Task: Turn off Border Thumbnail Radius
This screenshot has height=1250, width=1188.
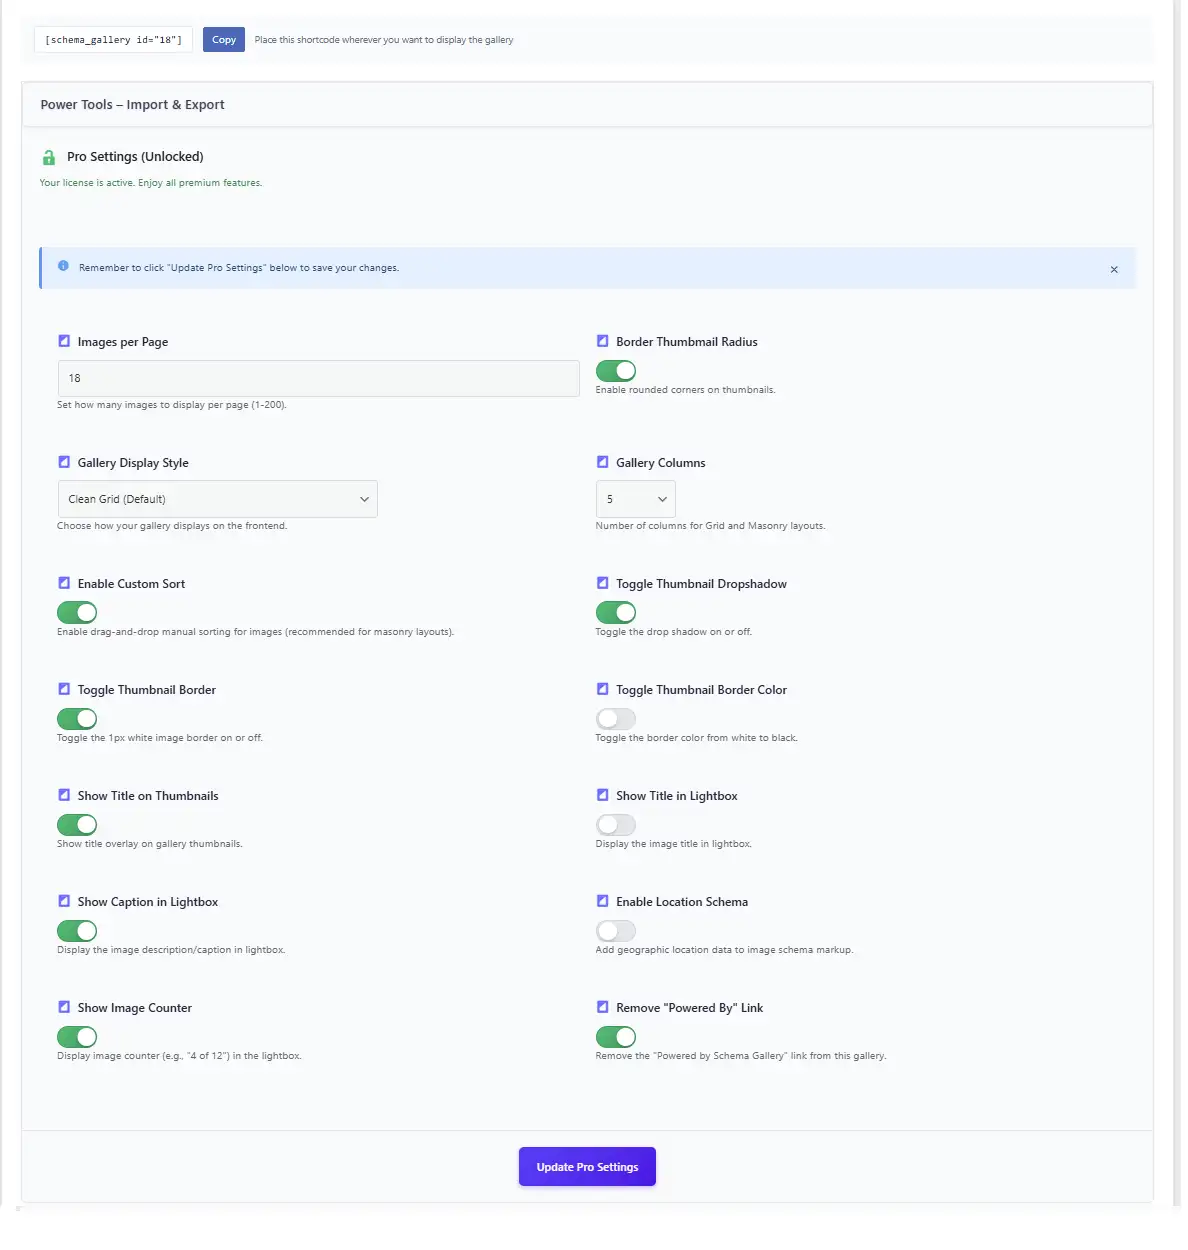Action: point(615,370)
